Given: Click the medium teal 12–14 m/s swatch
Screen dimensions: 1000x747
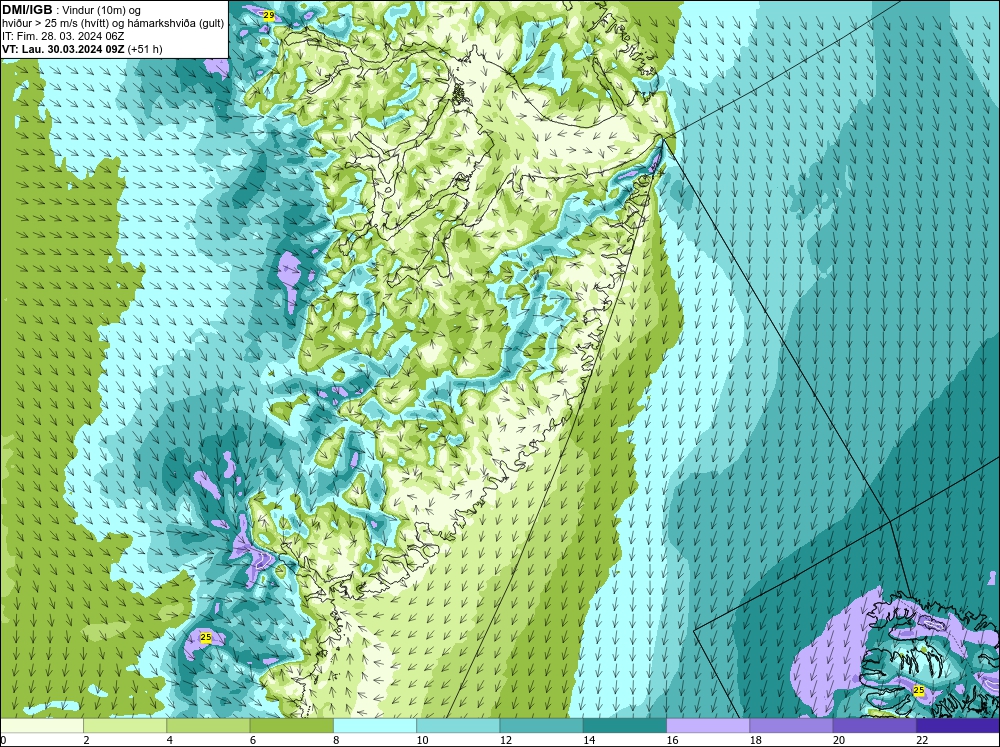Looking at the screenshot, I should coord(541,726).
